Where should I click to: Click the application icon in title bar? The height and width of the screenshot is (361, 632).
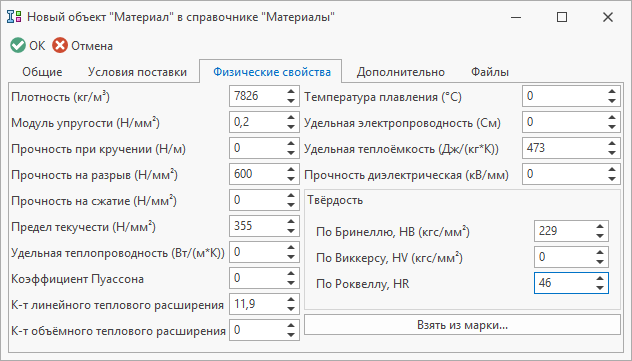pos(15,17)
